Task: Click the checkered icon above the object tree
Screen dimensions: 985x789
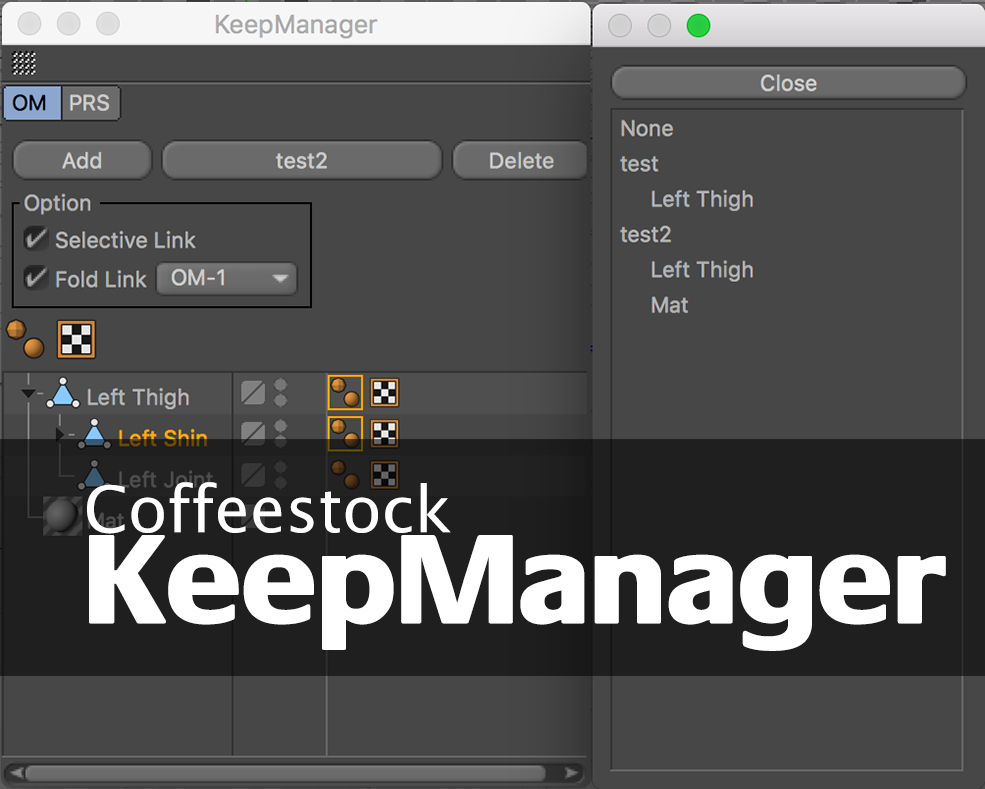Action: coord(75,340)
